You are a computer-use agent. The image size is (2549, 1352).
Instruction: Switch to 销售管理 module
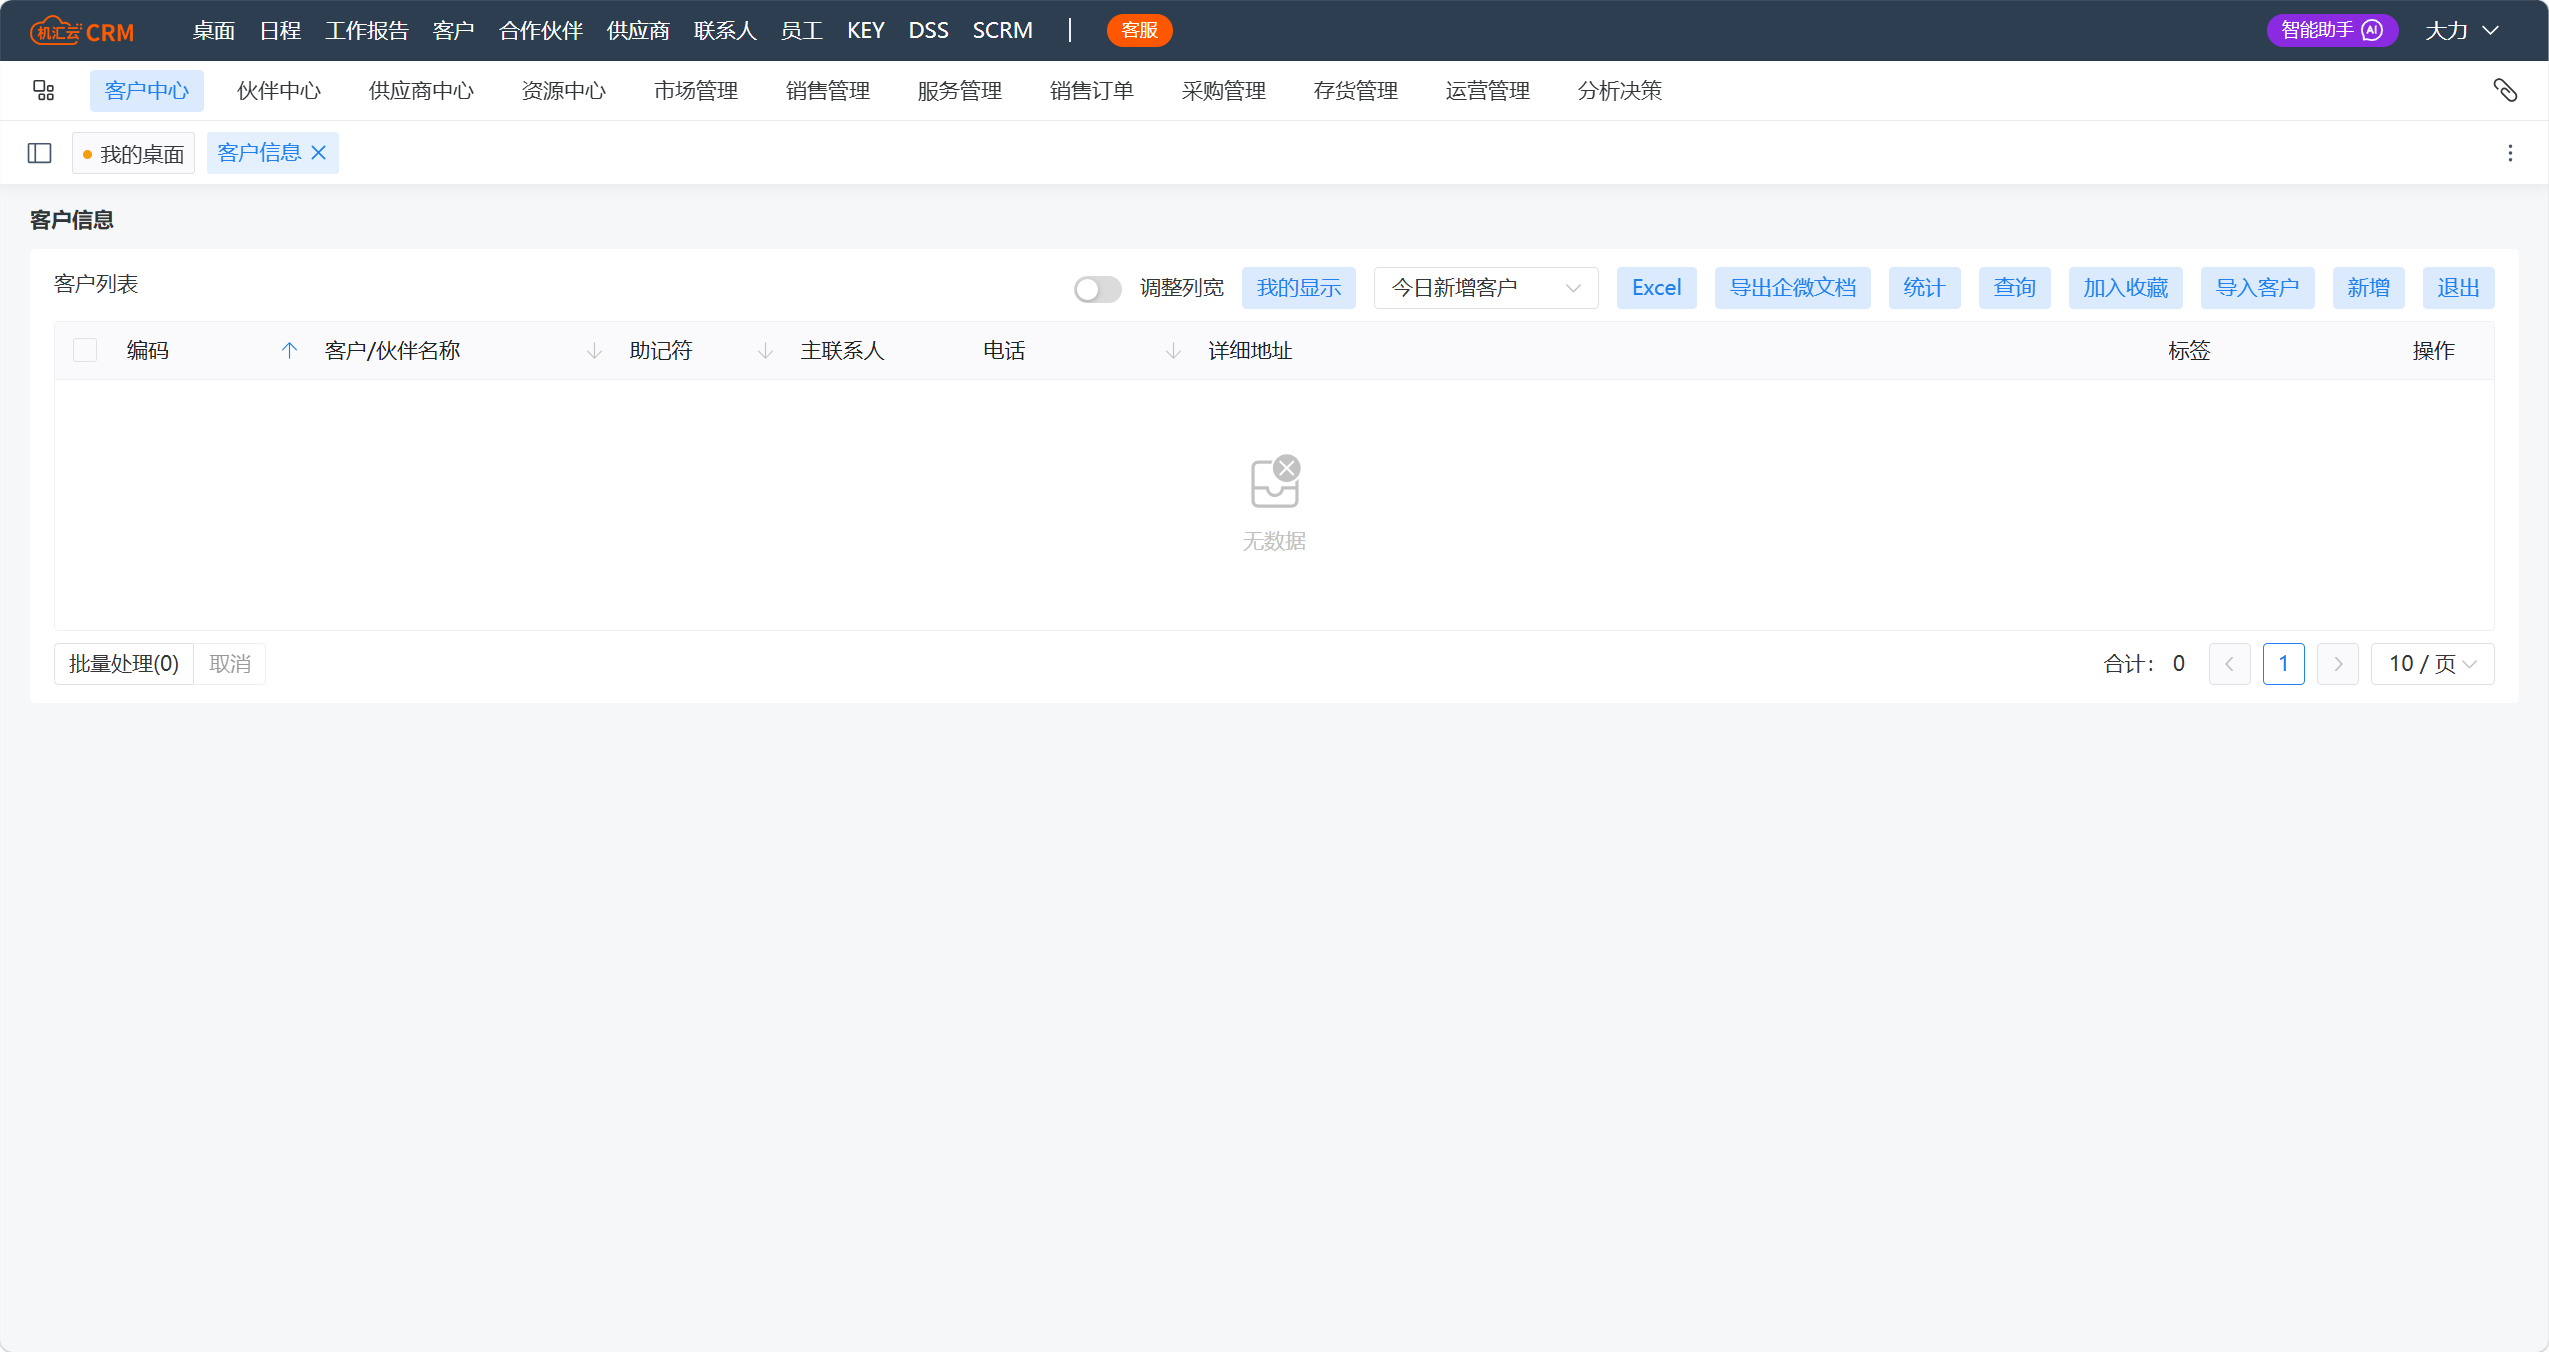coord(828,91)
